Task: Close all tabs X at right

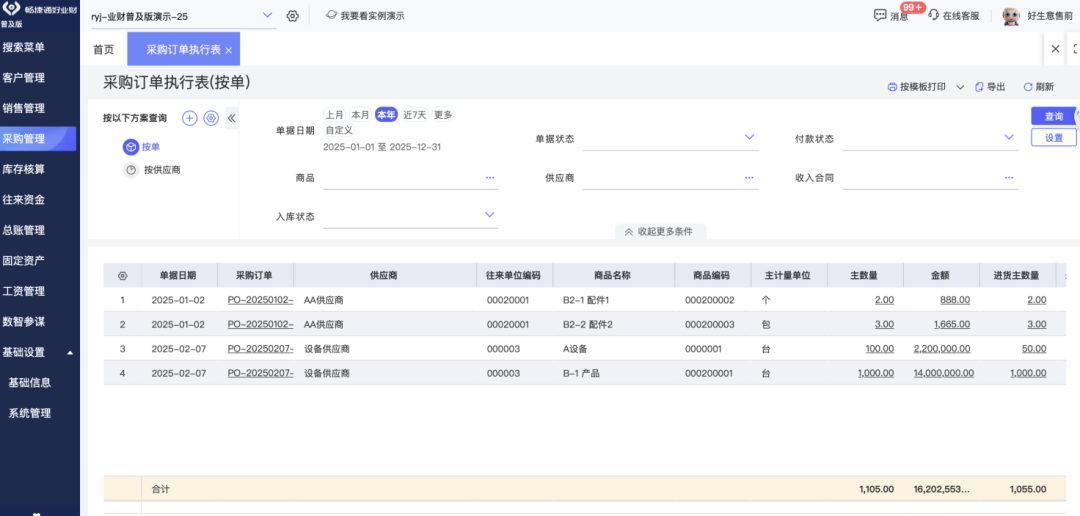Action: [x=1055, y=49]
